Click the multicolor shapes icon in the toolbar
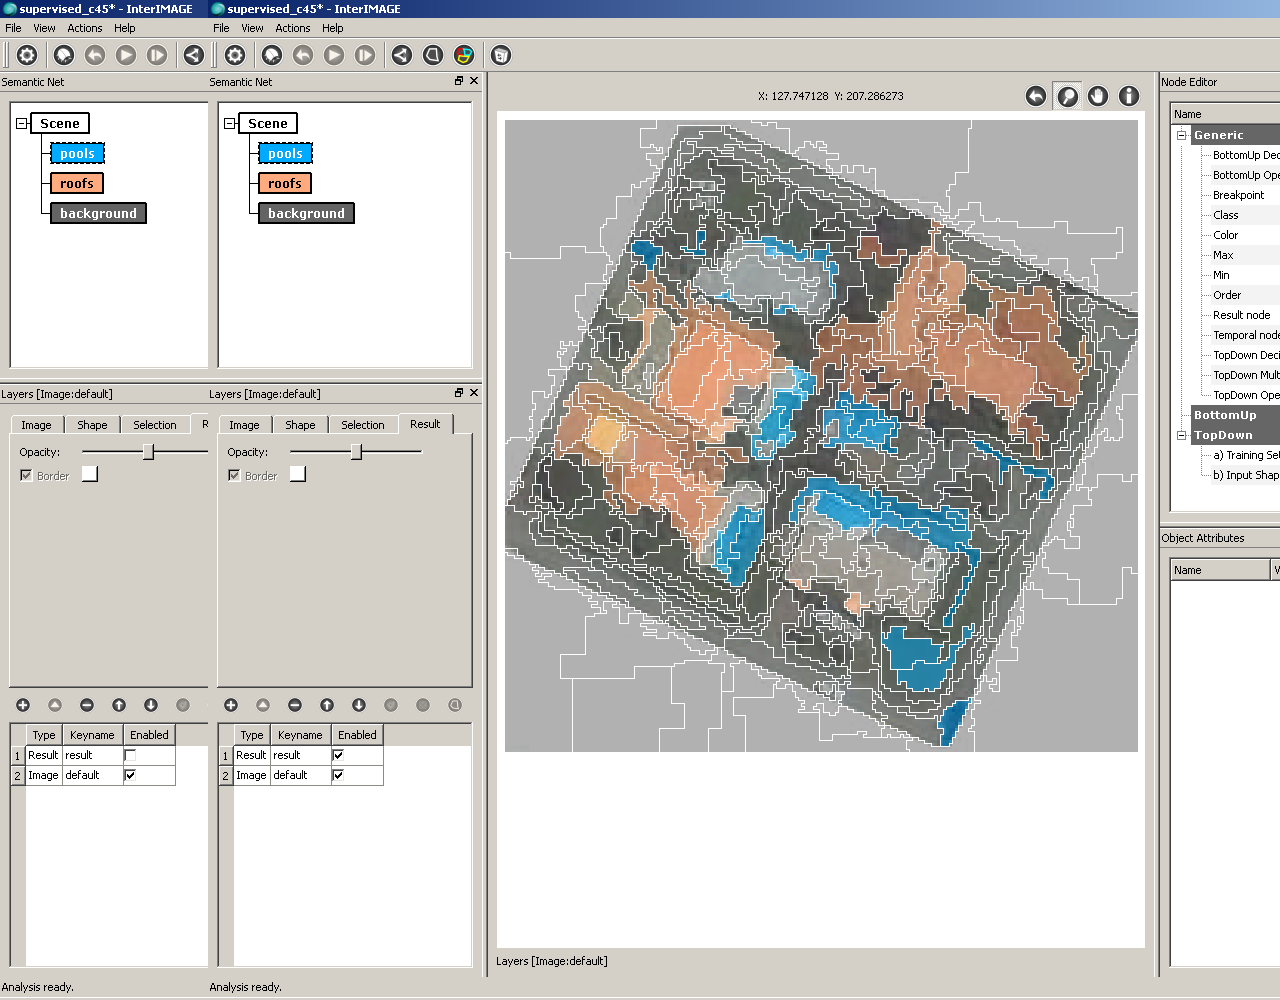 (x=464, y=55)
